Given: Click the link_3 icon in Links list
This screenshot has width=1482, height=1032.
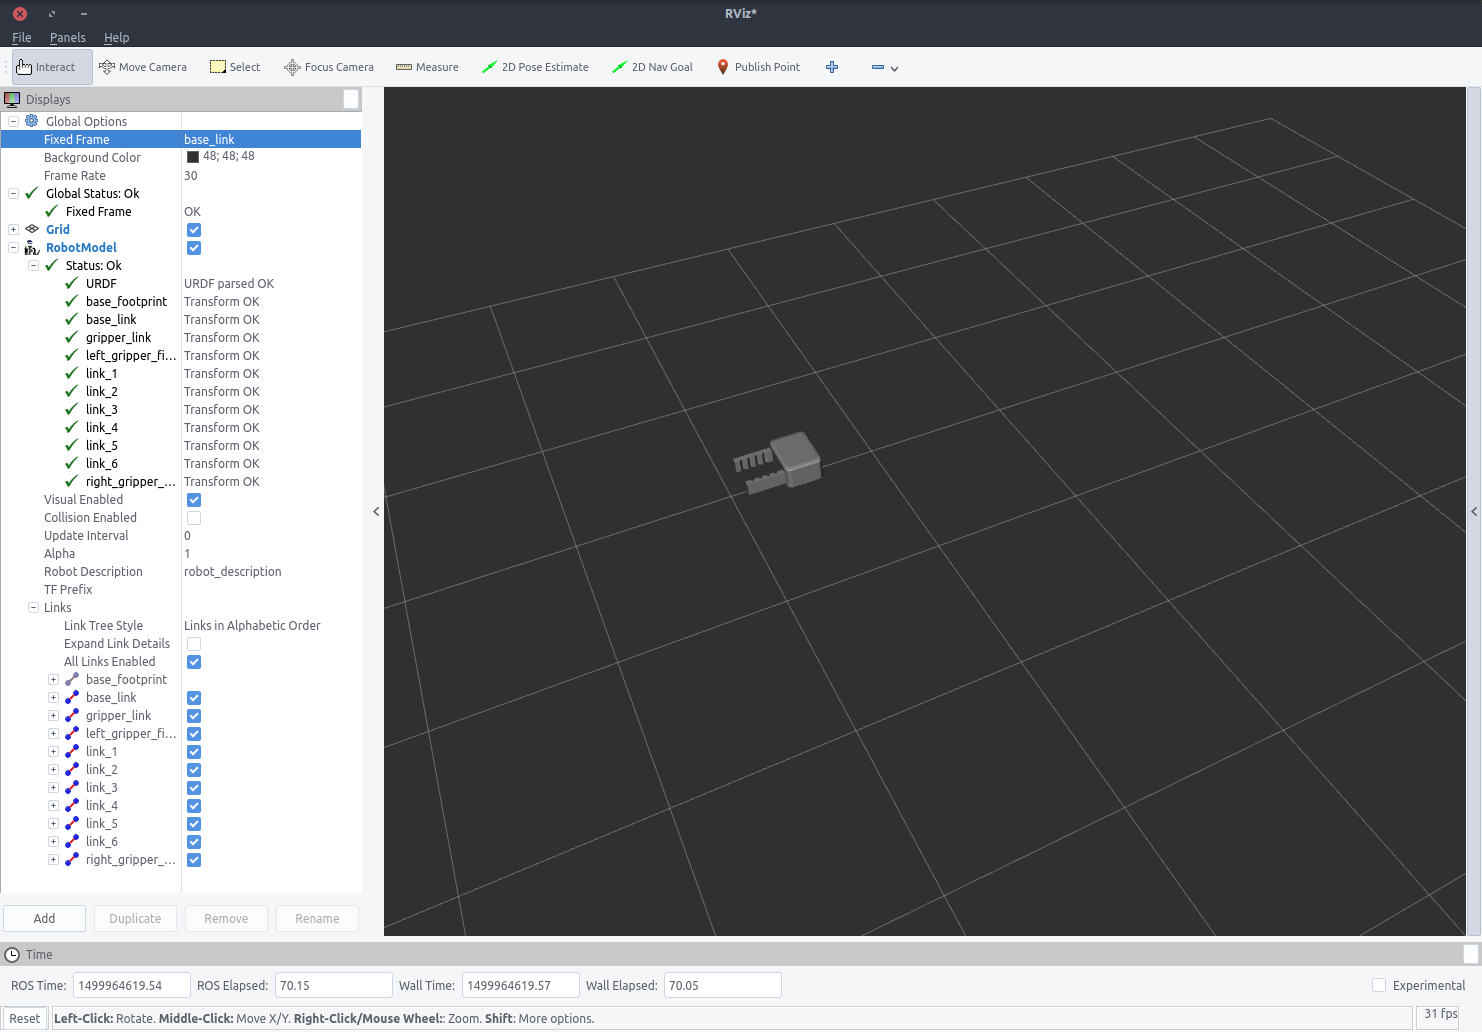Looking at the screenshot, I should point(72,787).
